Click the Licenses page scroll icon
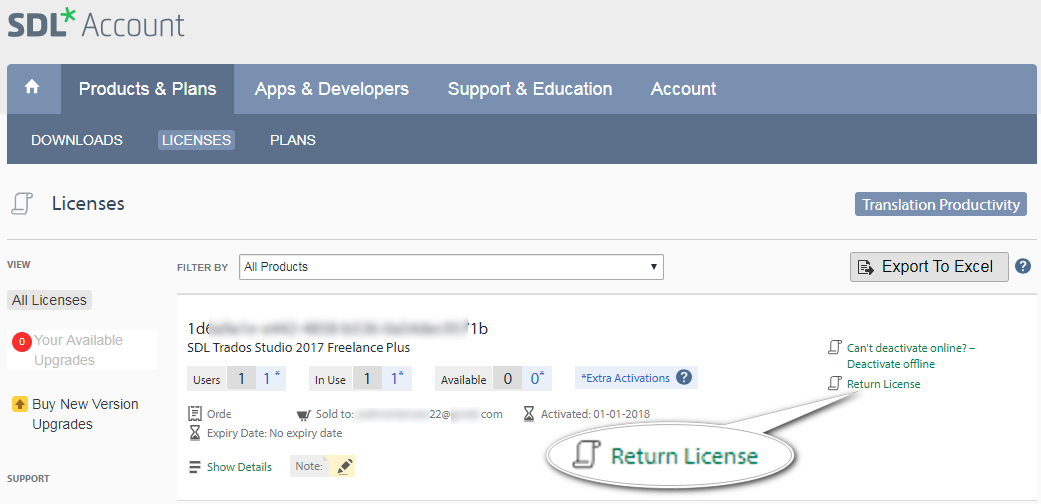Viewport: 1041px width, 504px height. point(21,204)
